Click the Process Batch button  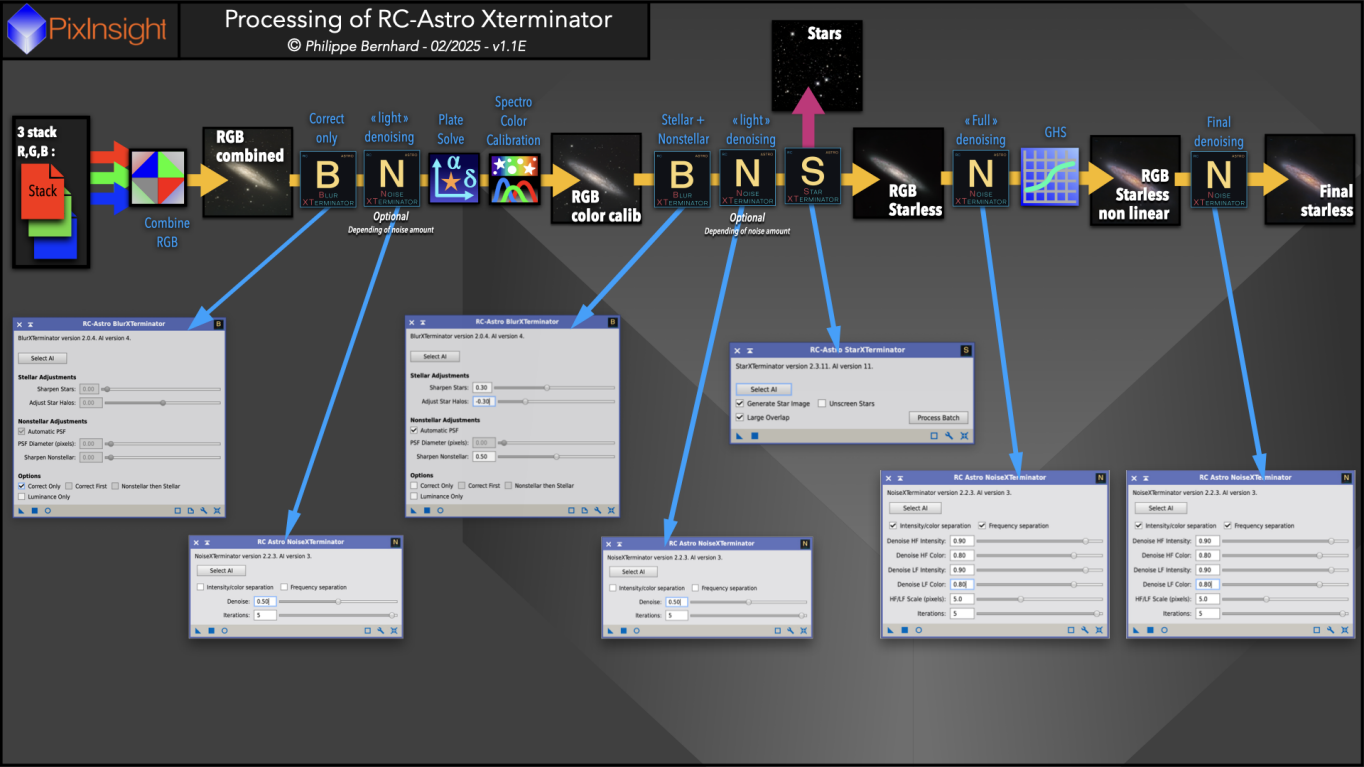(938, 417)
